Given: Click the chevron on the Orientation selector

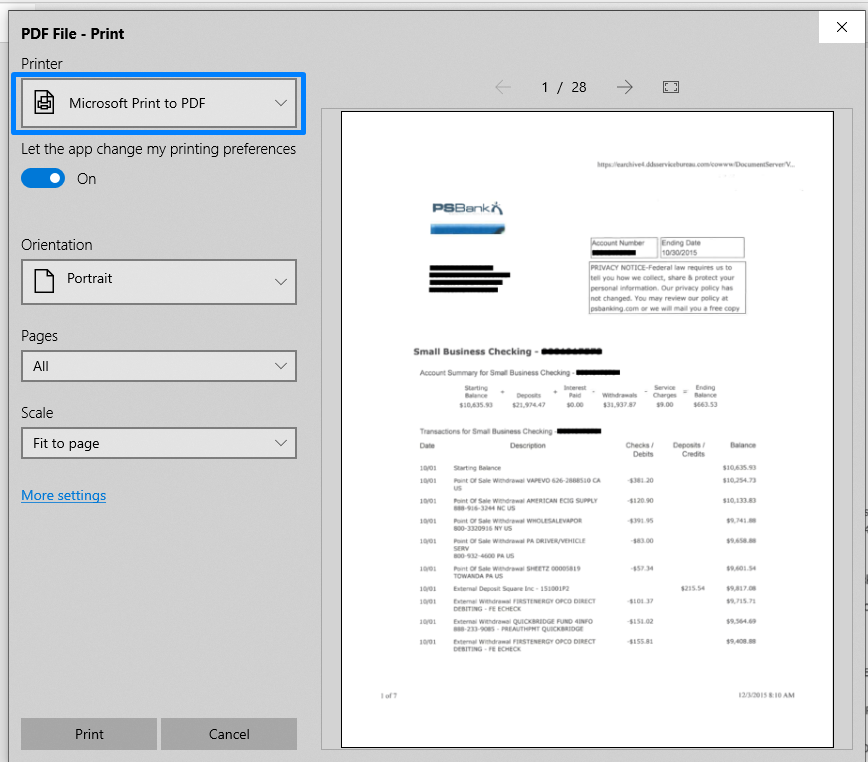Looking at the screenshot, I should coord(281,282).
